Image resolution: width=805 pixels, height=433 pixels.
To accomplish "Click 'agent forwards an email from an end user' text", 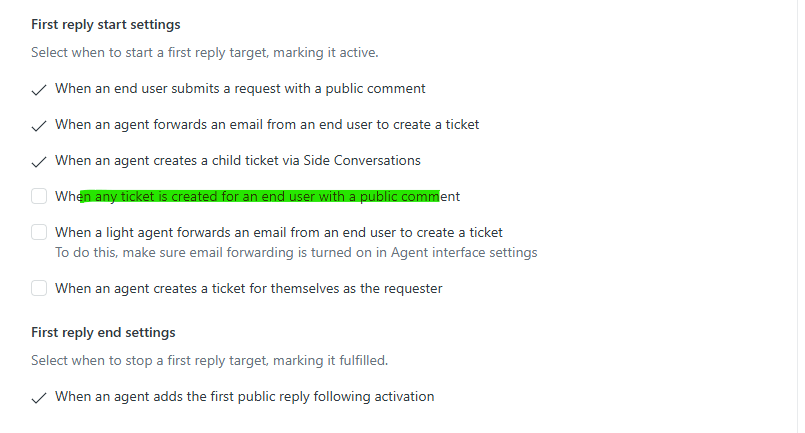I will click(267, 125).
